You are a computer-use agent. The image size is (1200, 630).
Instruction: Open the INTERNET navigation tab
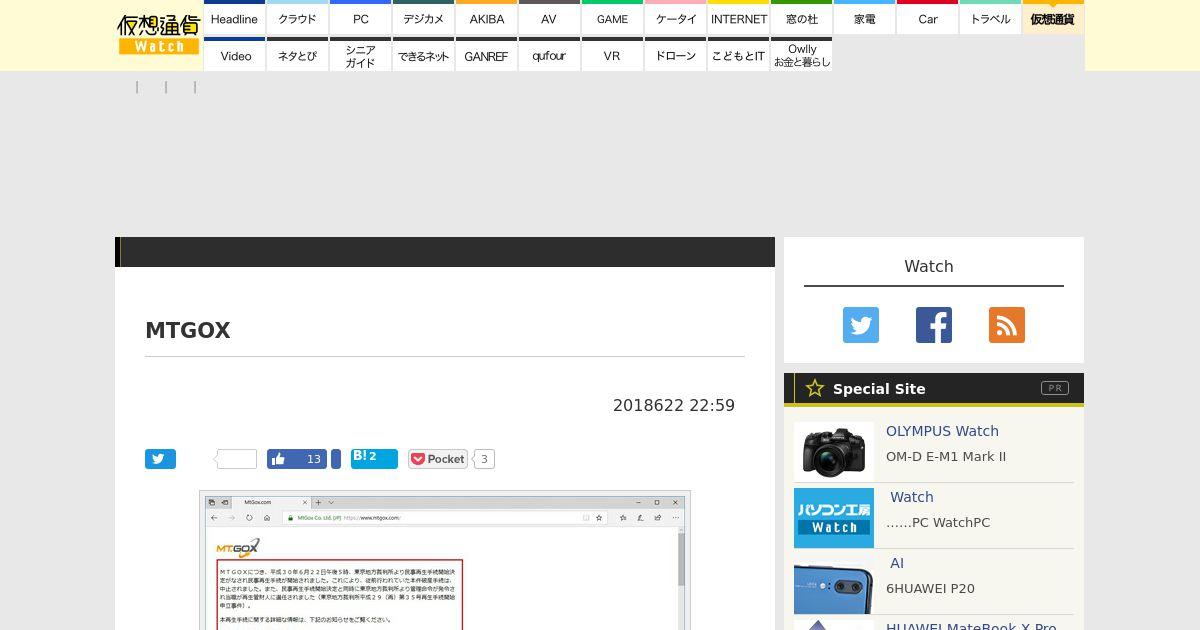point(739,17)
